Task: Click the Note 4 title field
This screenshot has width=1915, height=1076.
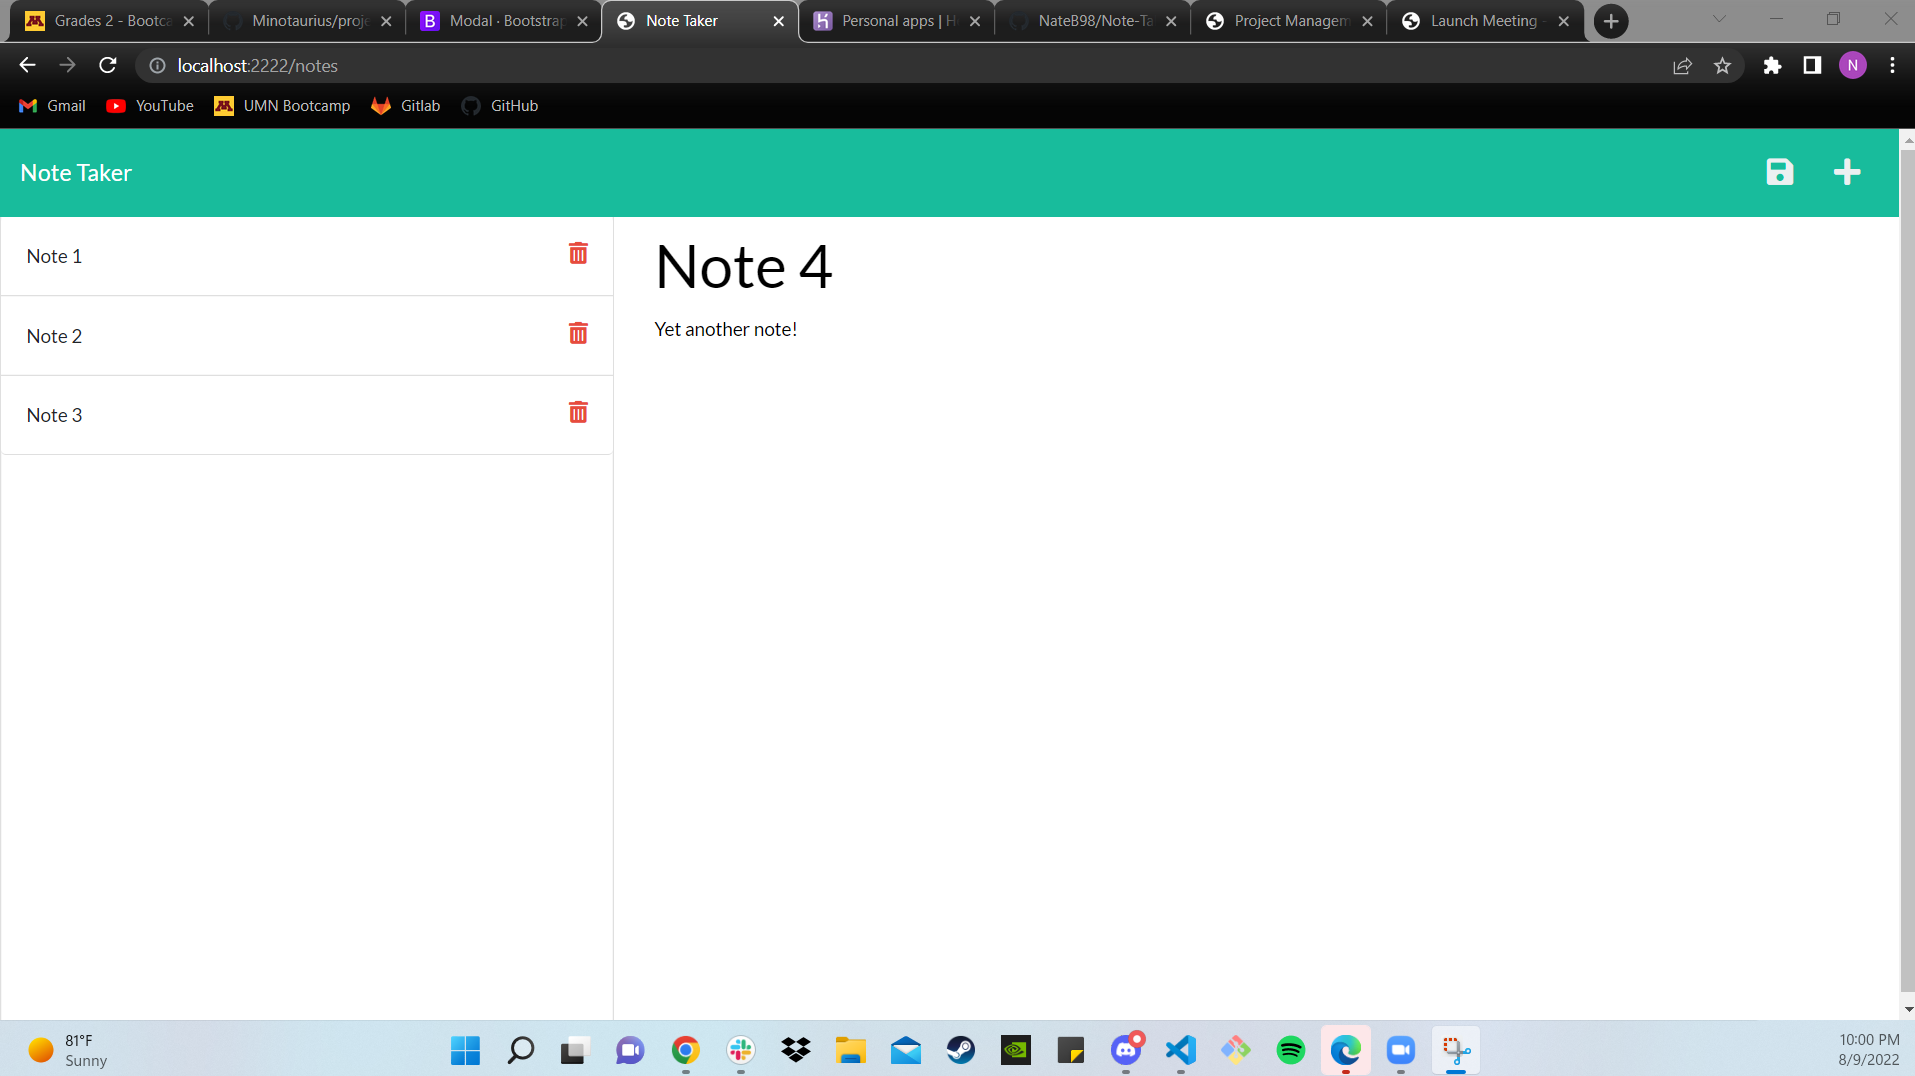Action: 743,268
